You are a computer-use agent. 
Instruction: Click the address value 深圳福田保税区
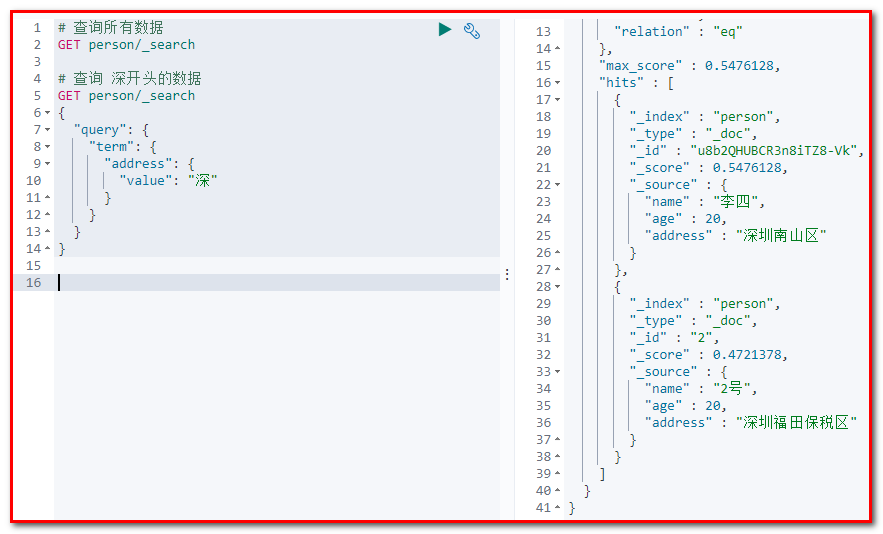coord(796,423)
